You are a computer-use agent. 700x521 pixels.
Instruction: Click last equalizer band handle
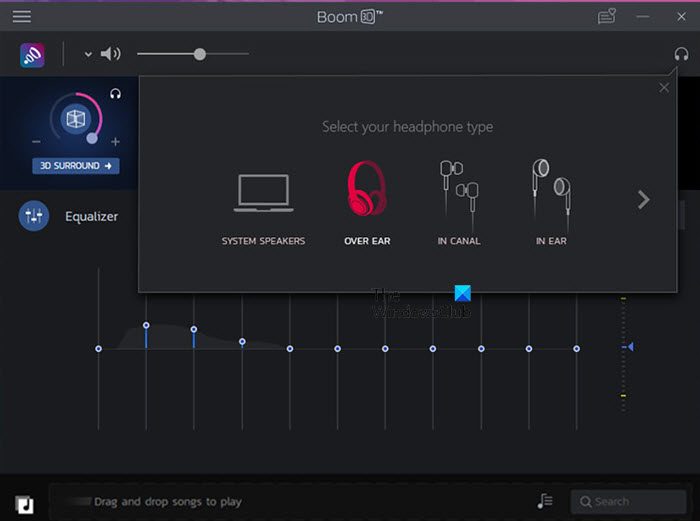pos(576,349)
